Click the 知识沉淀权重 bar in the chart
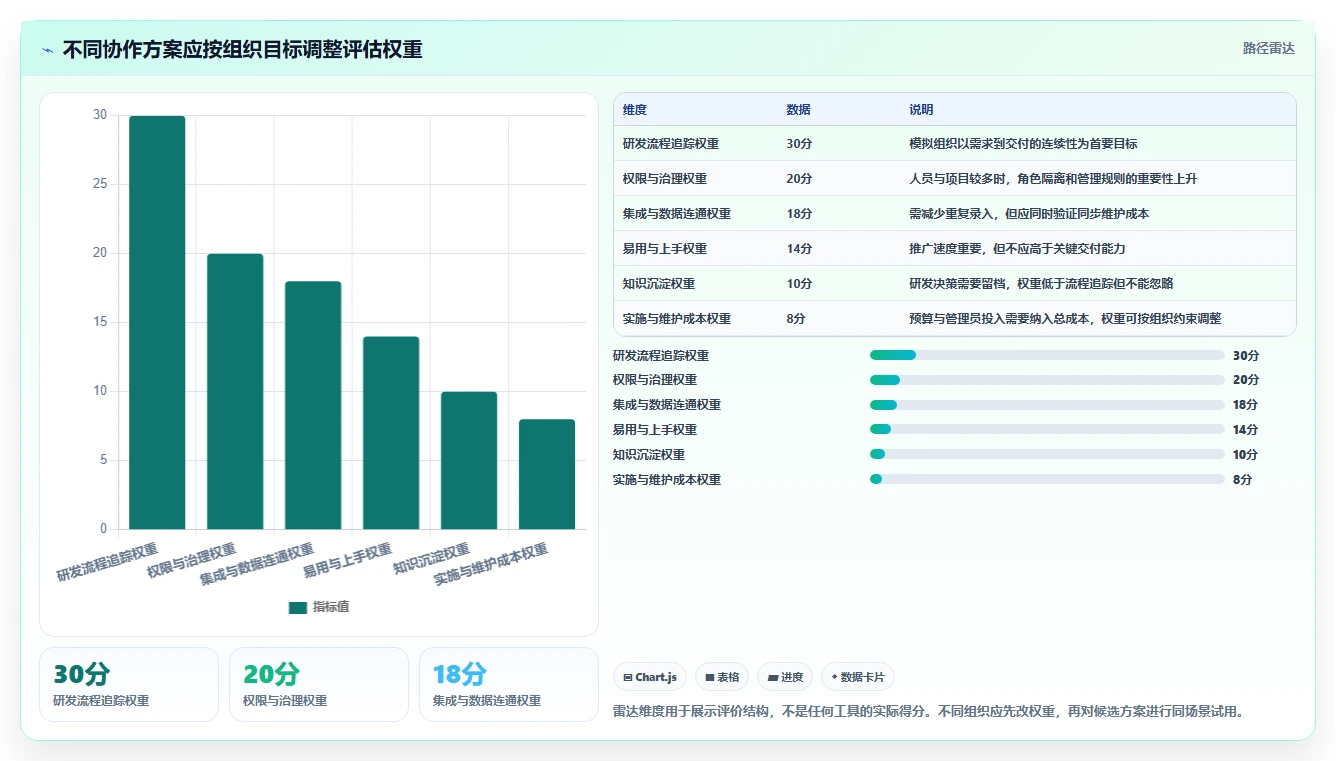The image size is (1336, 761). point(469,460)
